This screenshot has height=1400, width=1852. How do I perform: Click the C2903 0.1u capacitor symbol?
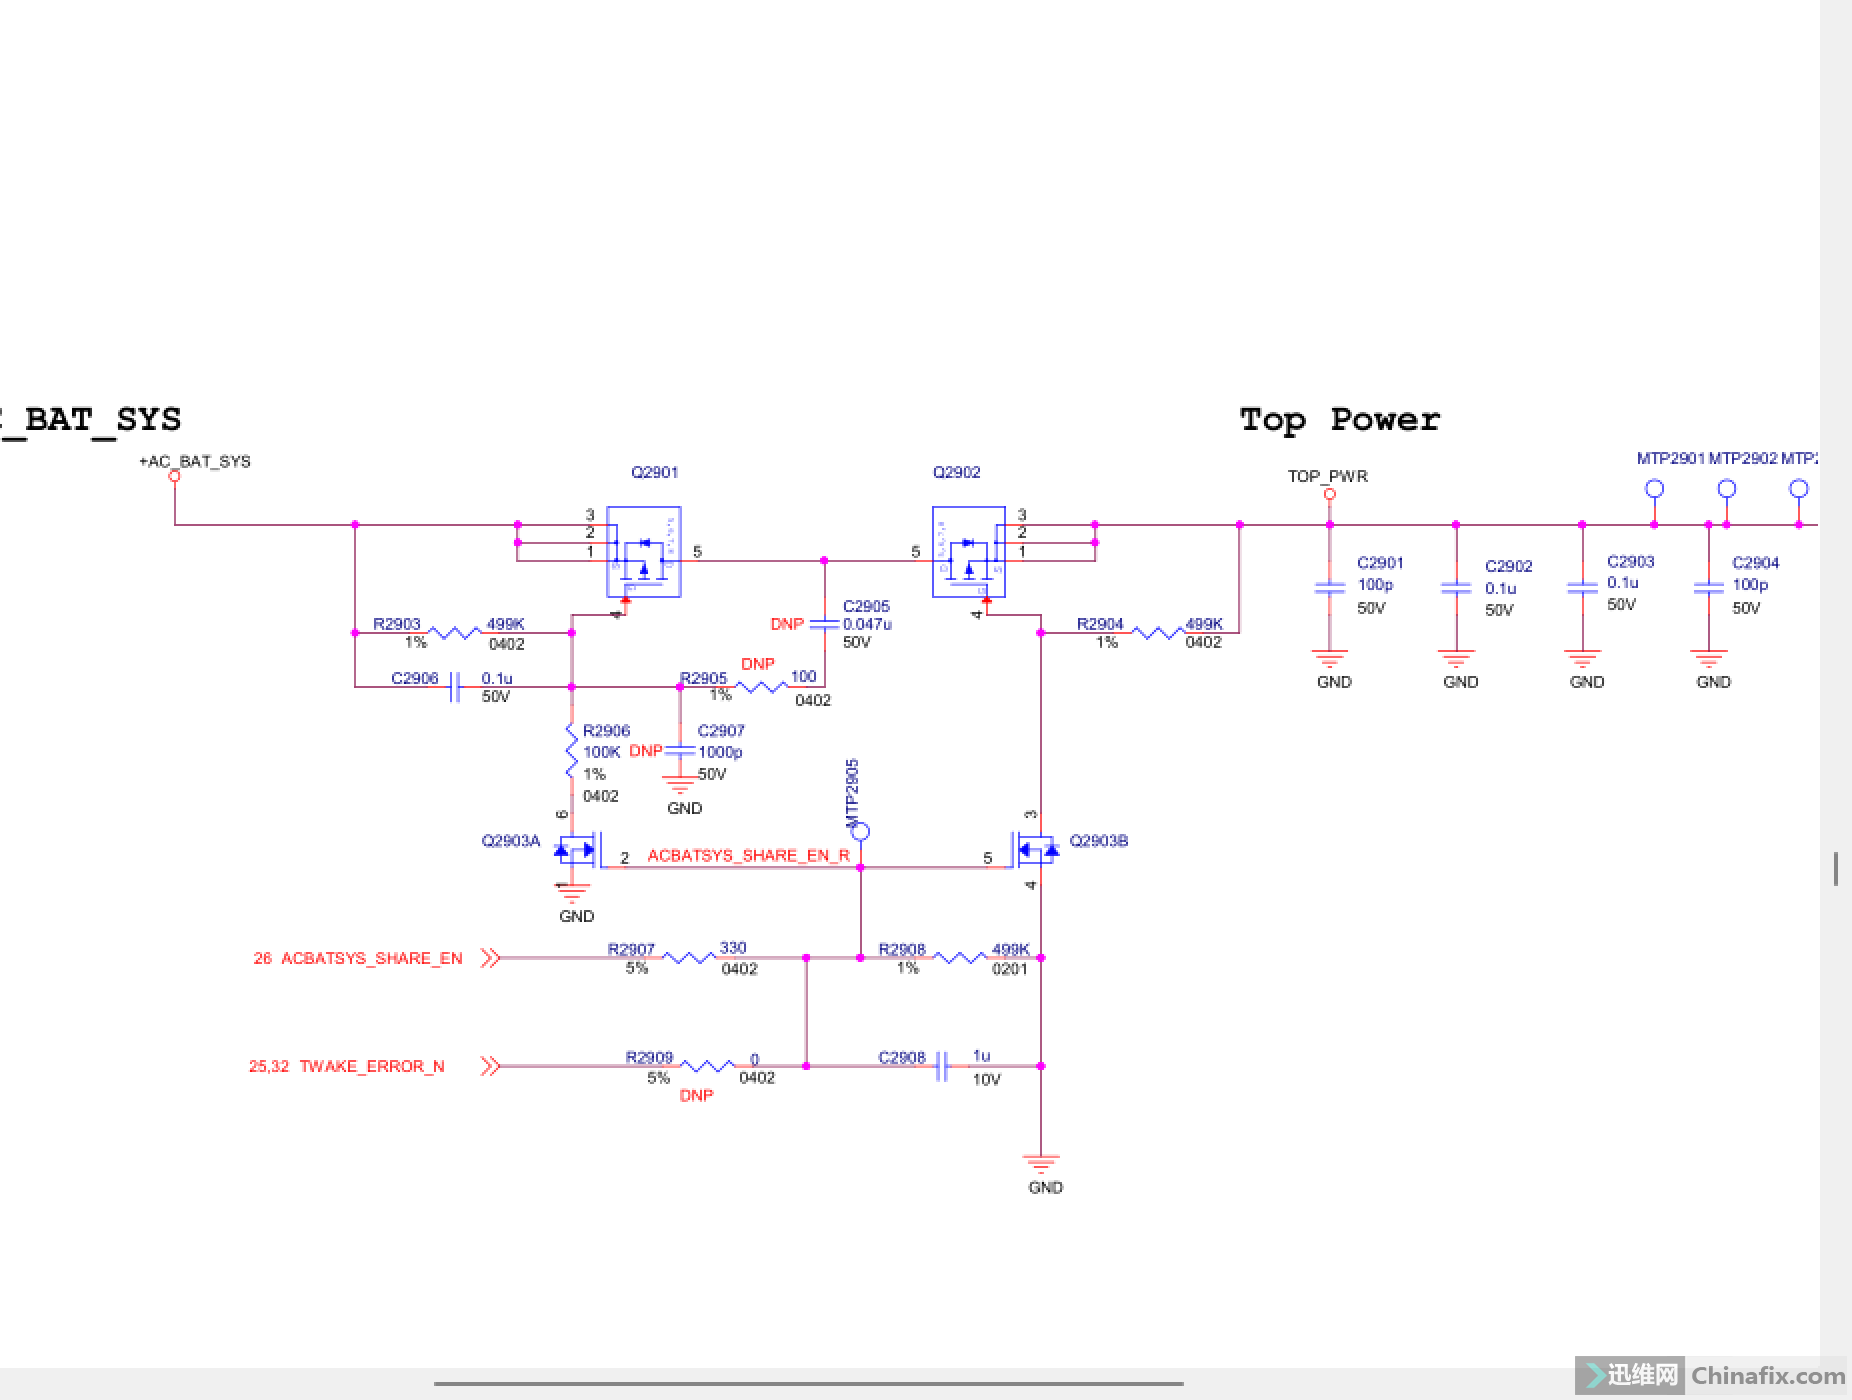(1582, 588)
